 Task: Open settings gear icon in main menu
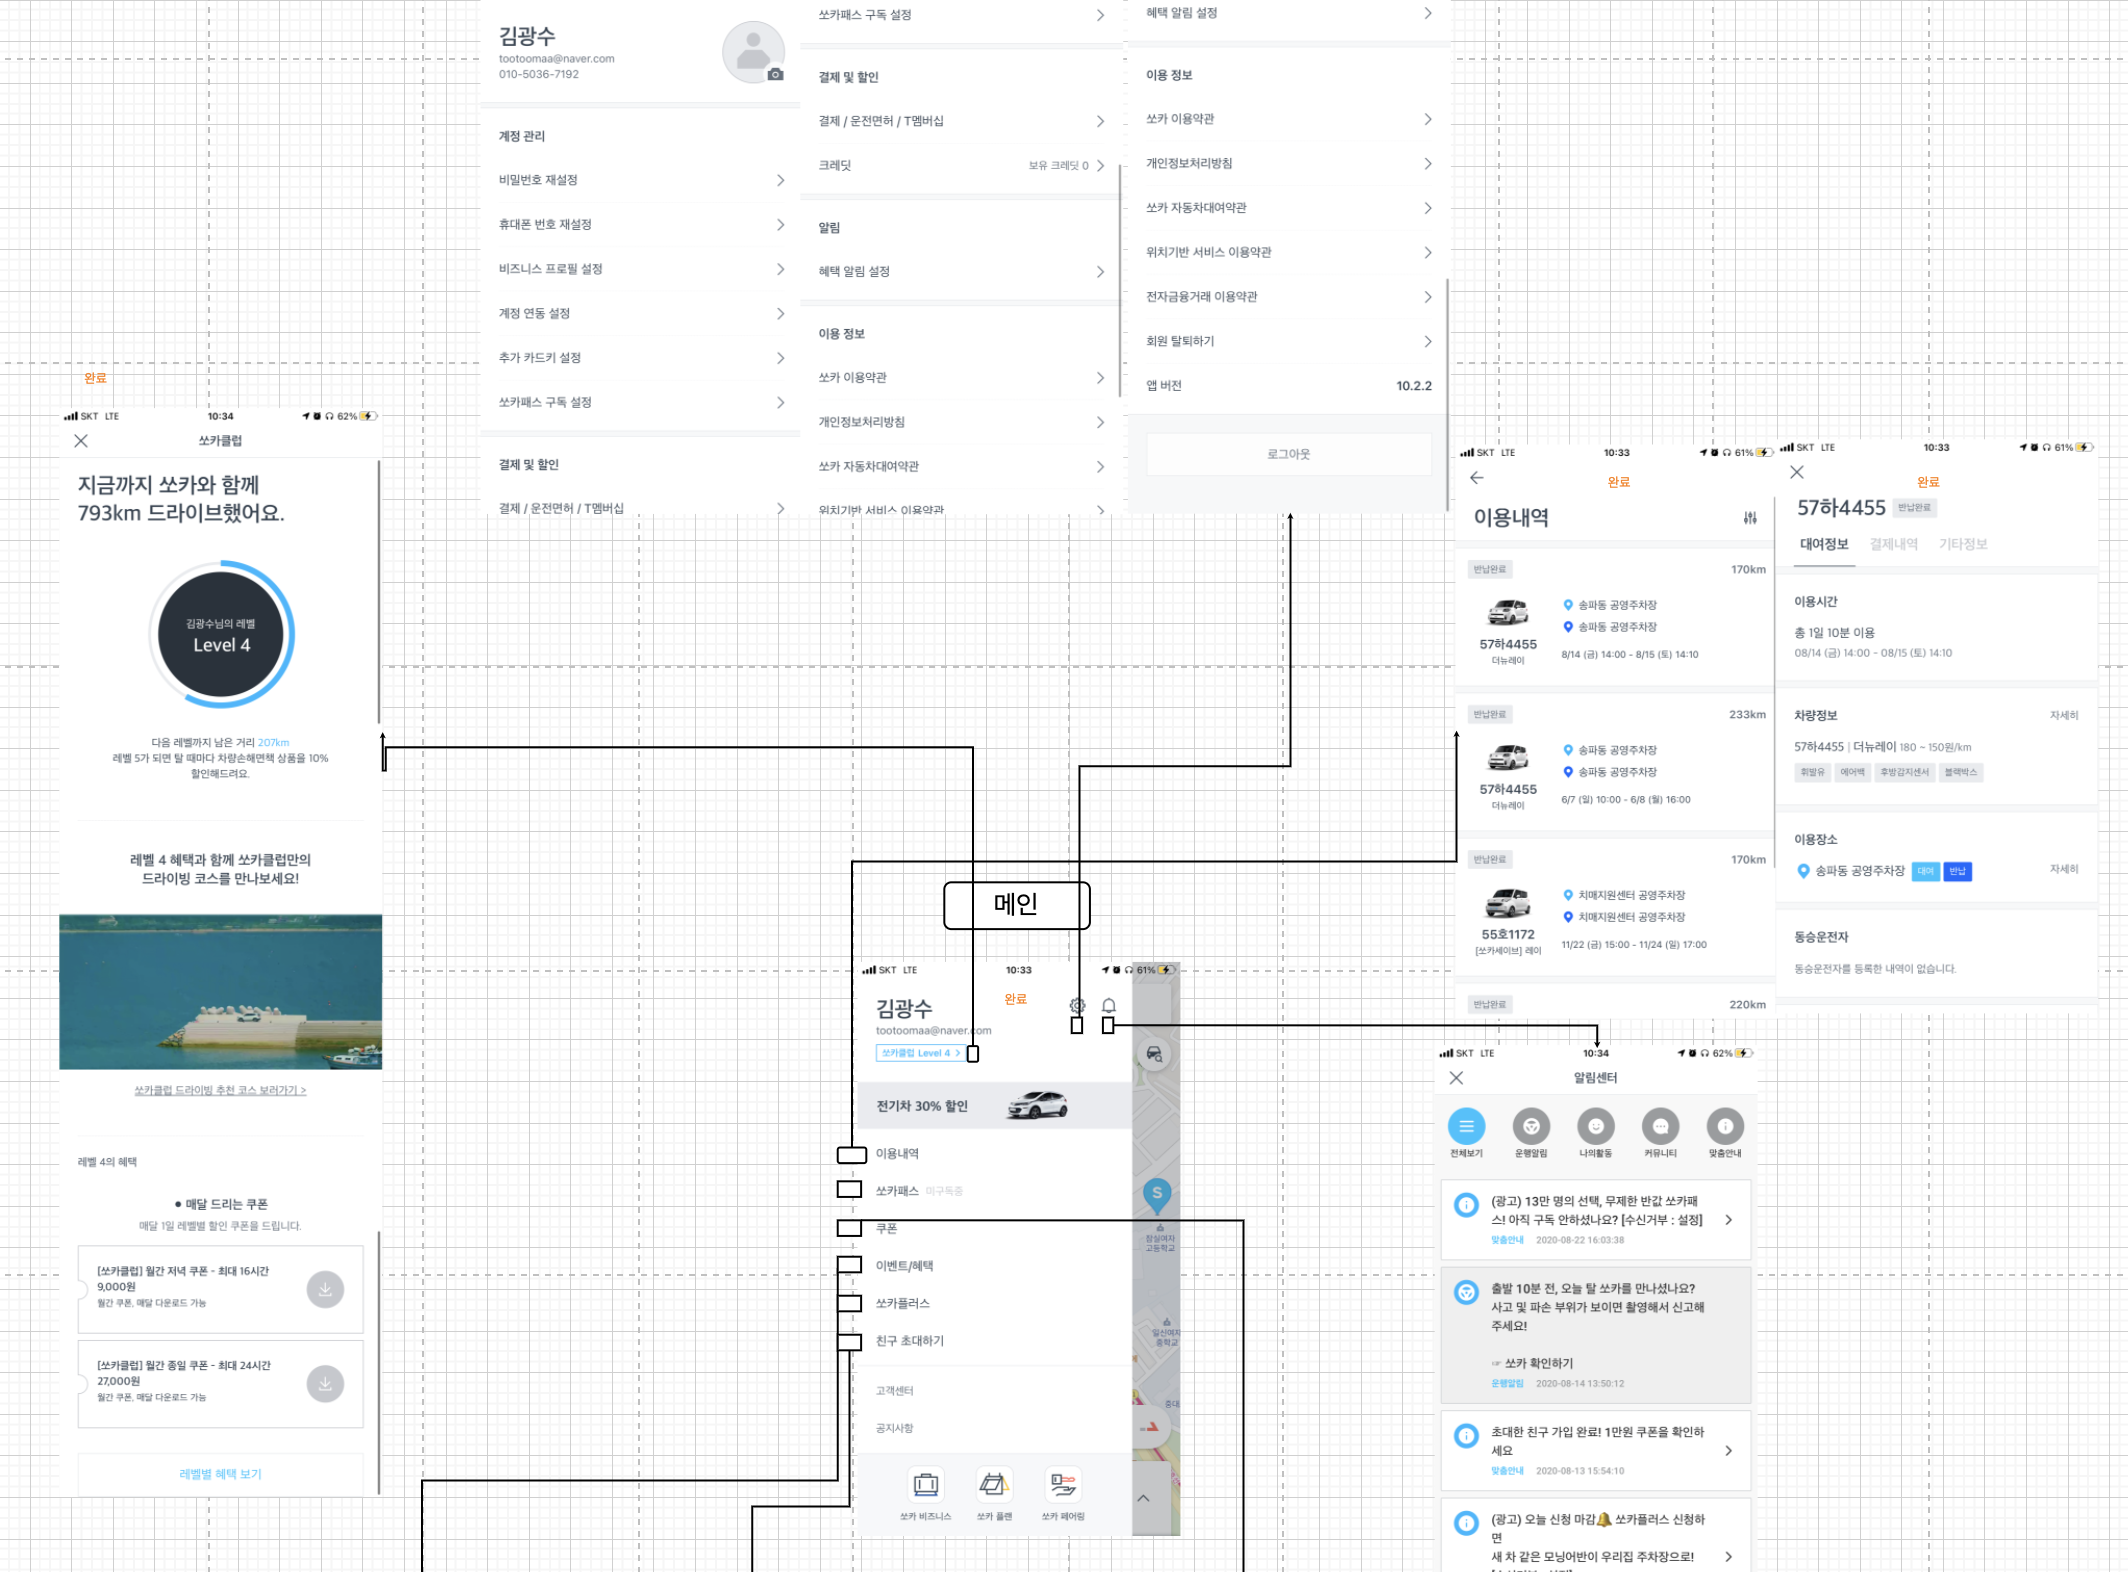coord(1077,1005)
